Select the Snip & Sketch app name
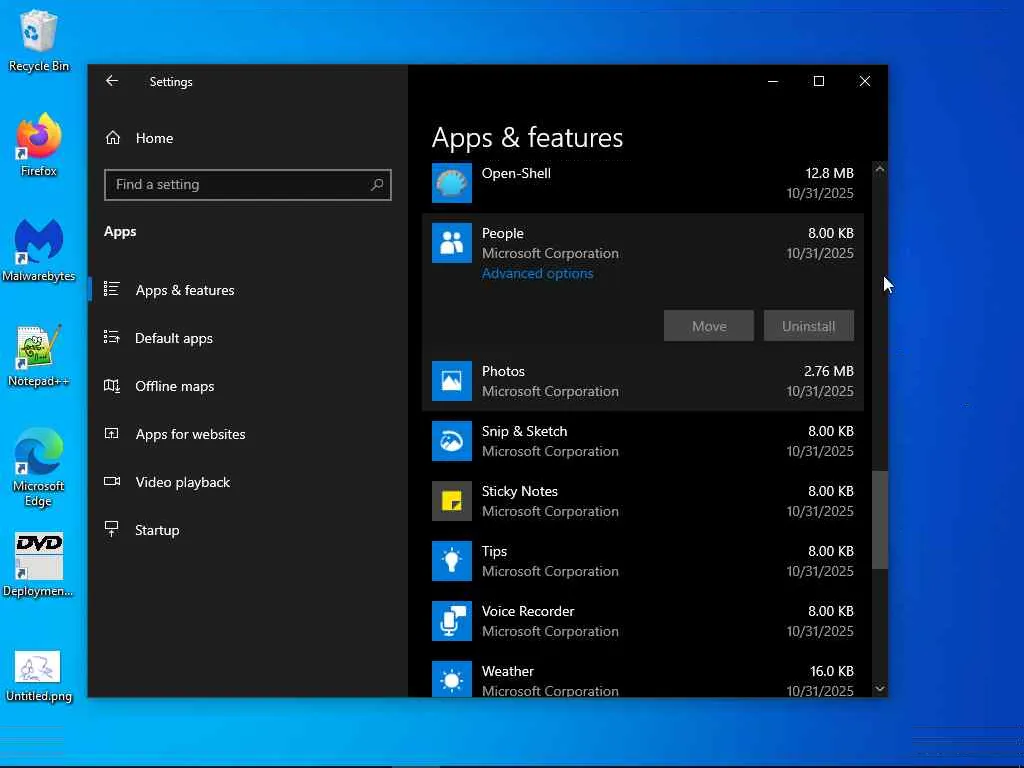Viewport: 1024px width, 768px height. pos(524,431)
